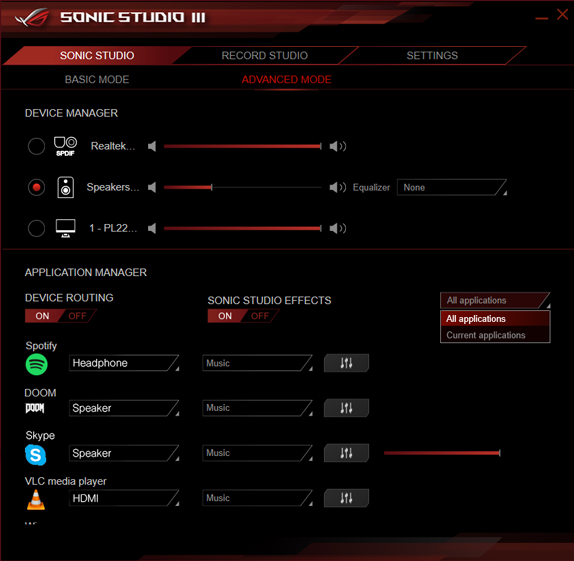Screen dimensions: 574x561
Task: Turn Sonic Studio Effects off
Action: tap(260, 316)
